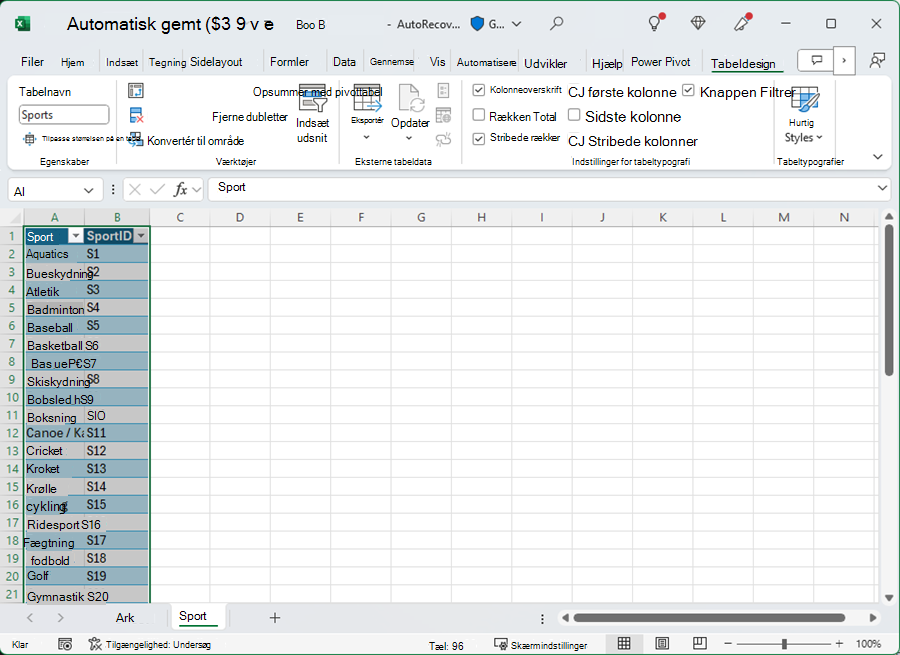Click the unlink table icon
900x655 pixels.
[x=443, y=139]
